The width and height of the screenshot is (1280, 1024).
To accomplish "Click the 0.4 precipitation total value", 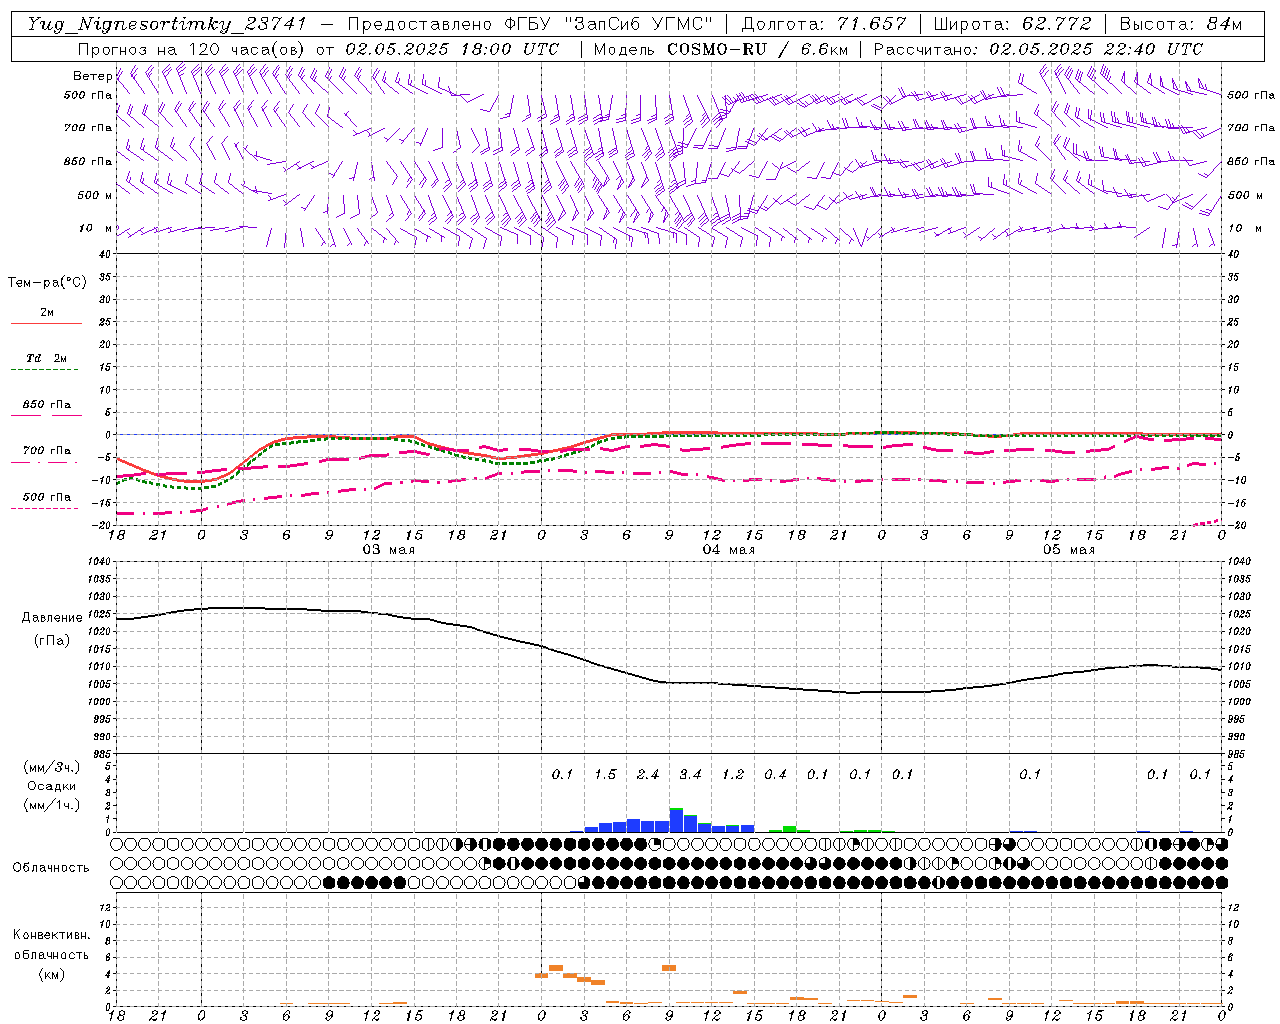I will (775, 774).
